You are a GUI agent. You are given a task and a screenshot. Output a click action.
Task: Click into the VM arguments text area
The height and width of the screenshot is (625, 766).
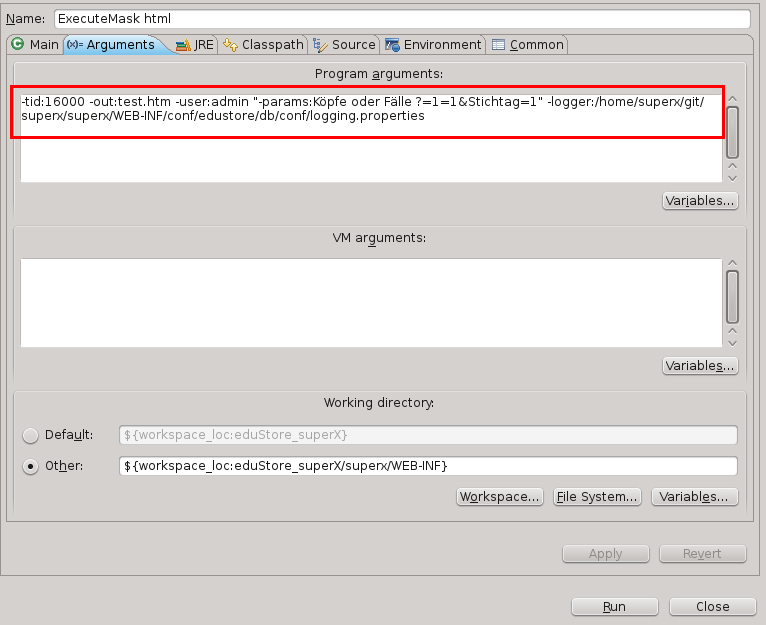pyautogui.click(x=371, y=303)
